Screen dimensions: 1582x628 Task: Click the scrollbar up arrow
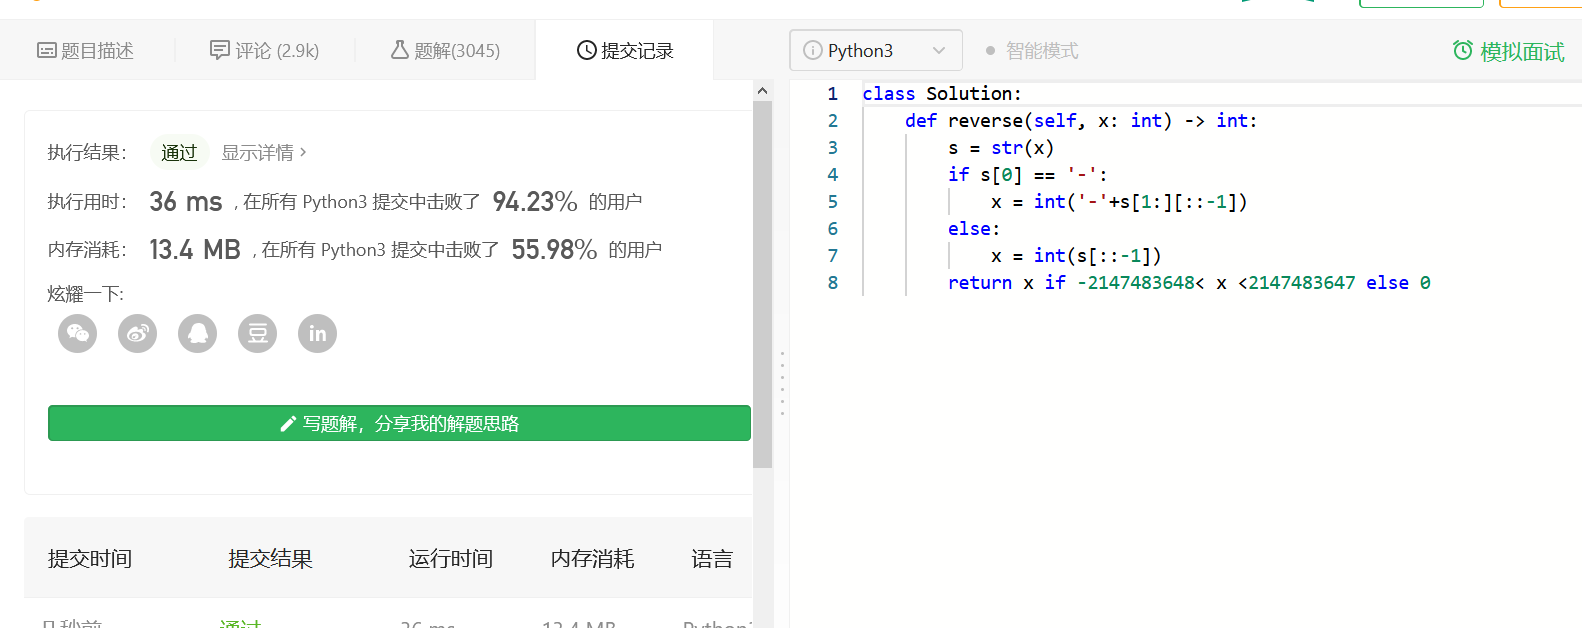(763, 91)
